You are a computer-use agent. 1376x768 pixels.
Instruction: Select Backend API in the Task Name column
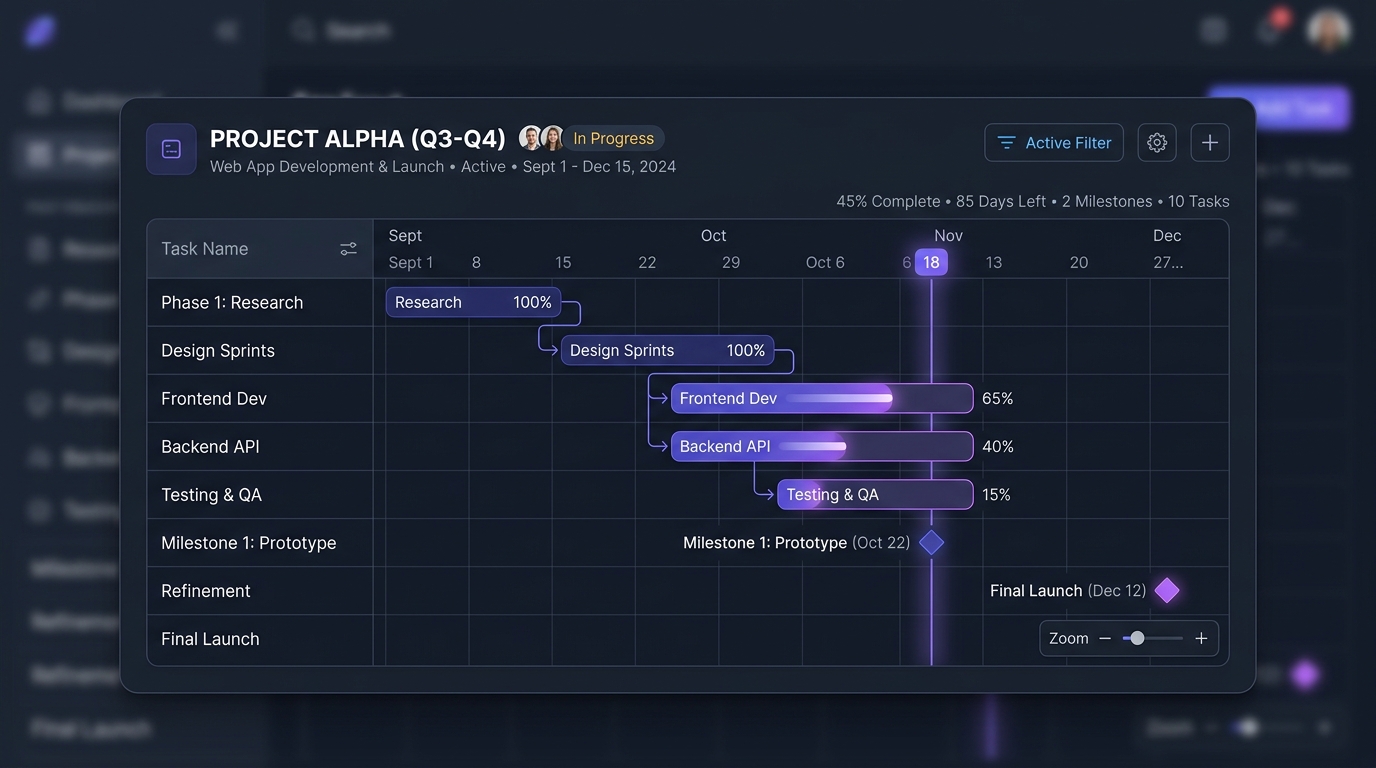pyautogui.click(x=260, y=446)
